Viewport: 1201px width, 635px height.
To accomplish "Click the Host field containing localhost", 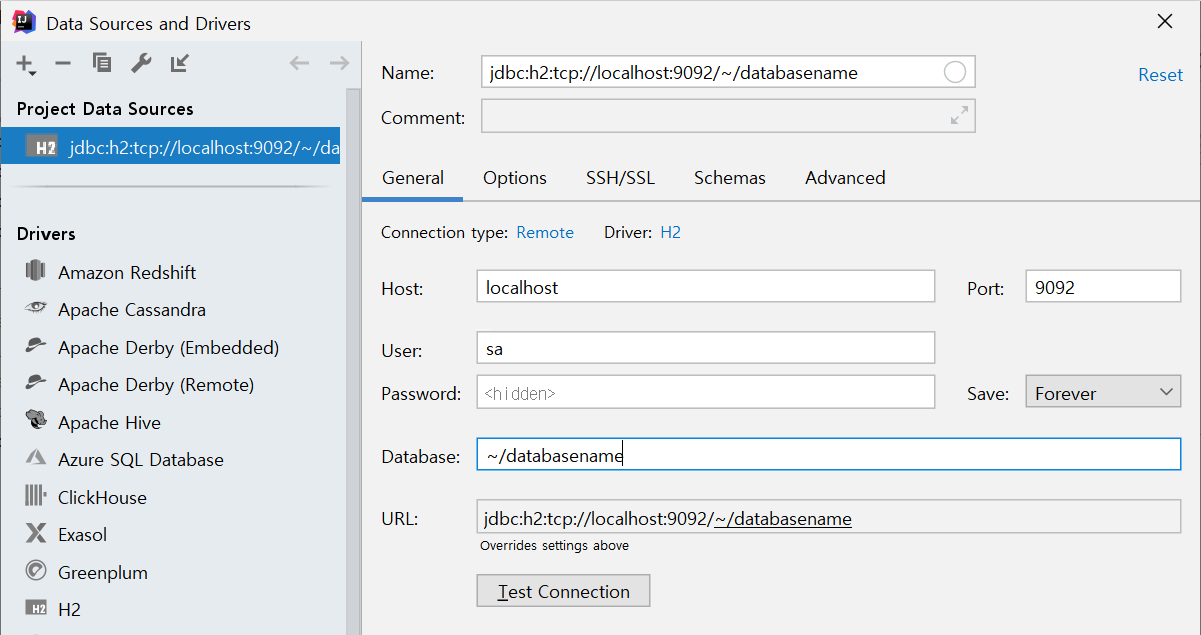I will pyautogui.click(x=706, y=287).
